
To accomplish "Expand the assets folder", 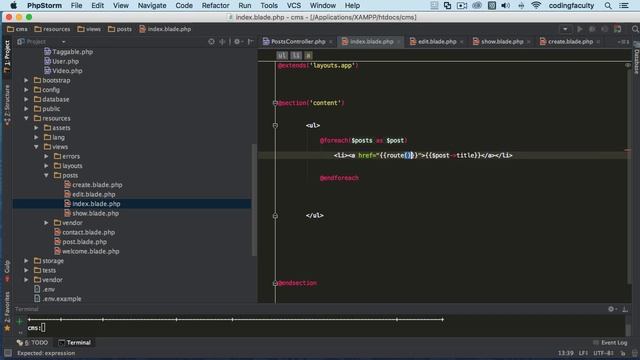I will coord(36,128).
